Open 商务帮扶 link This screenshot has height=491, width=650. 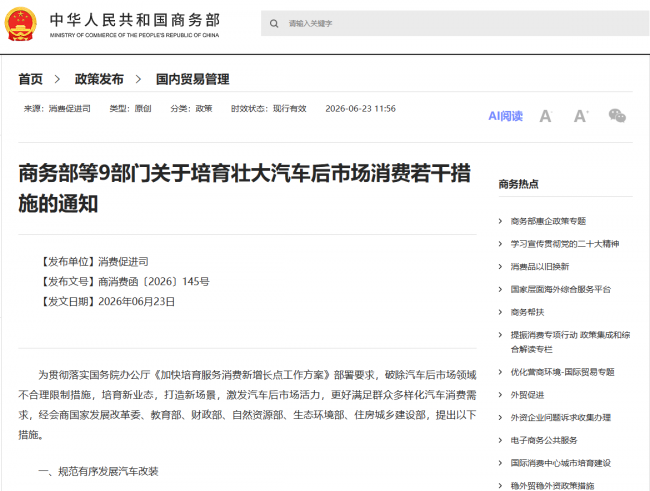(527, 312)
